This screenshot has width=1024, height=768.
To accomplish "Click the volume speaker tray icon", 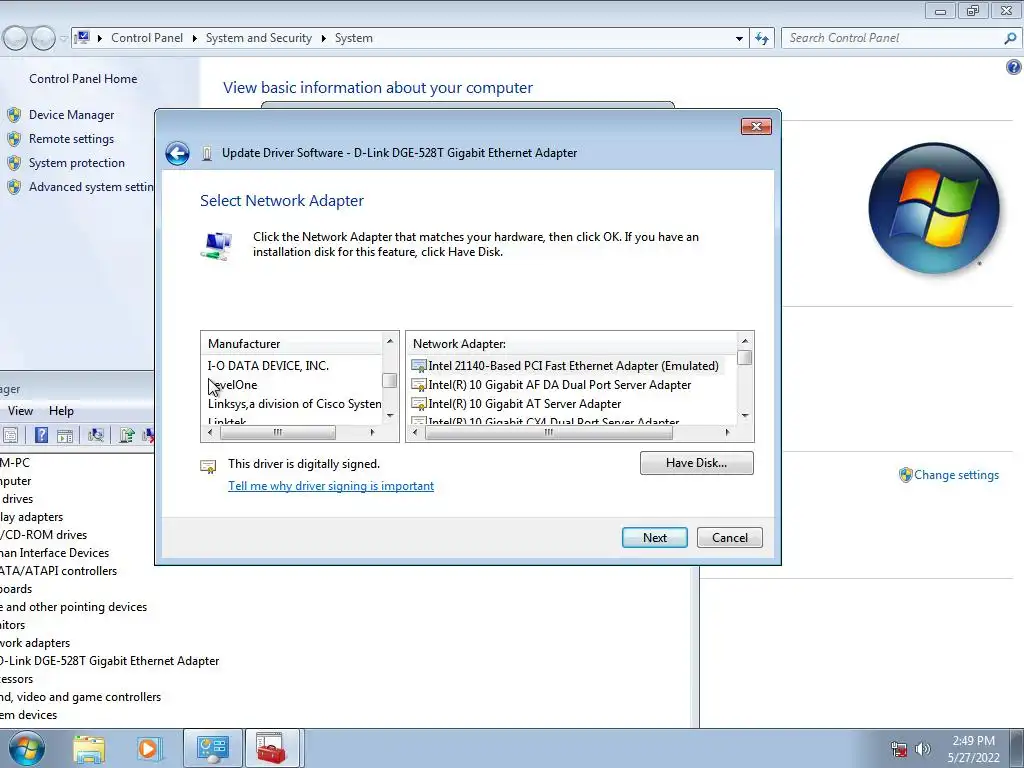I will coord(923,749).
